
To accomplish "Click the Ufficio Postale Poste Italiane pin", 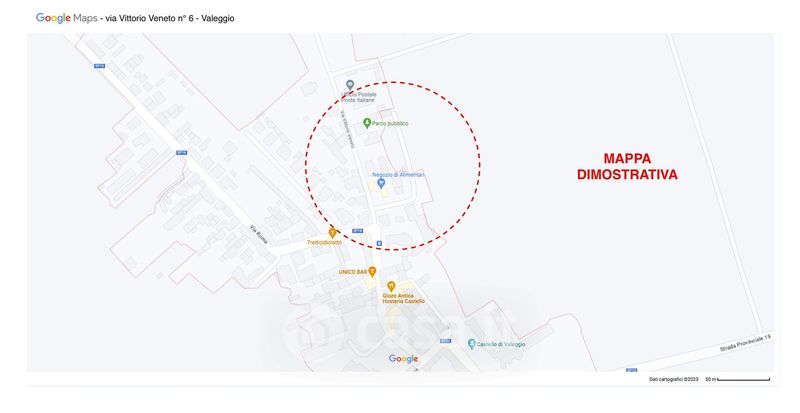I will [350, 85].
